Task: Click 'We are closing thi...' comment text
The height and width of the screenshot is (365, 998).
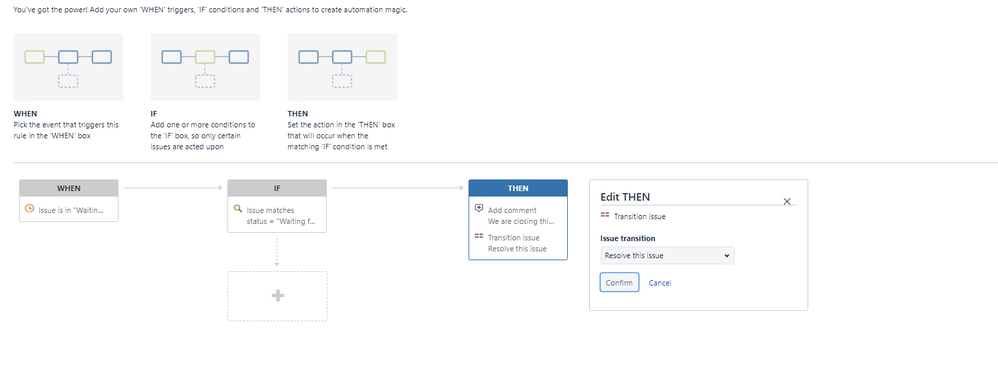Action: pos(521,221)
